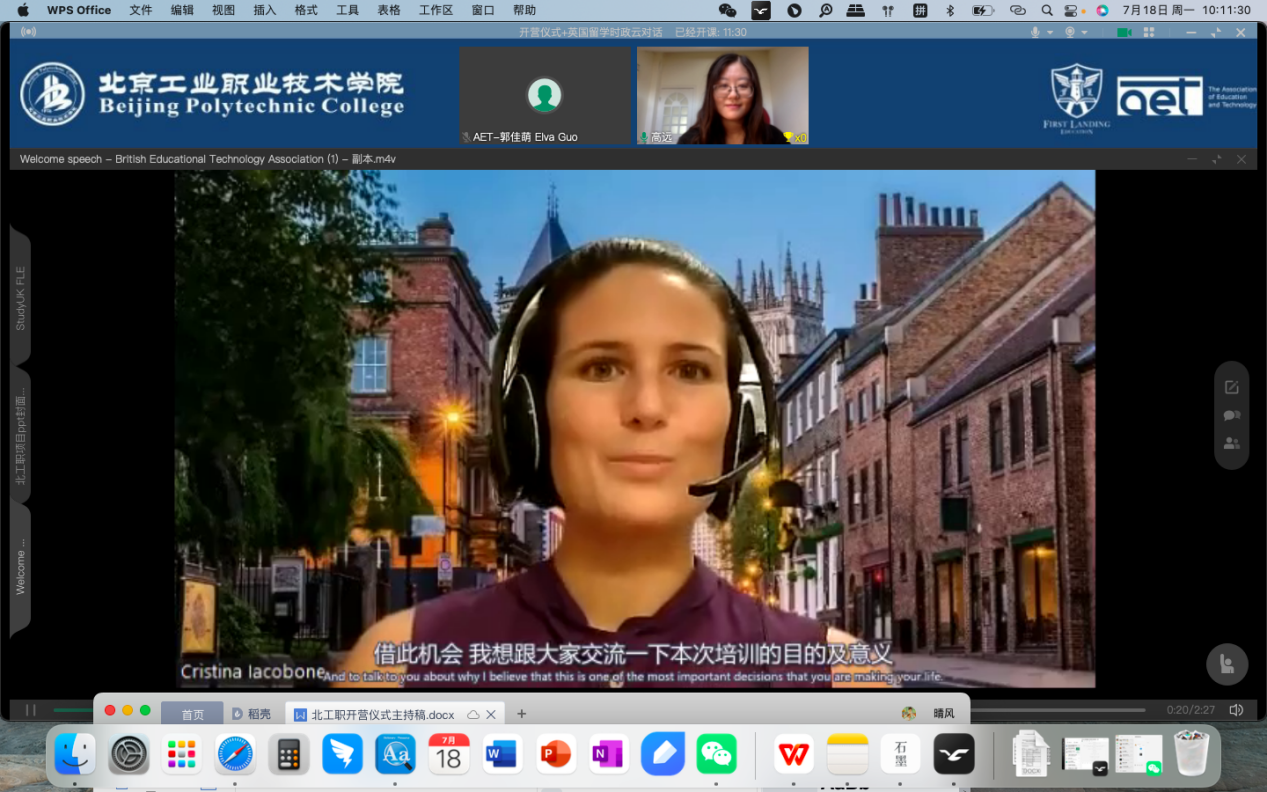Open the webcam device dropdown arrow
Image resolution: width=1267 pixels, height=792 pixels.
point(1085,32)
